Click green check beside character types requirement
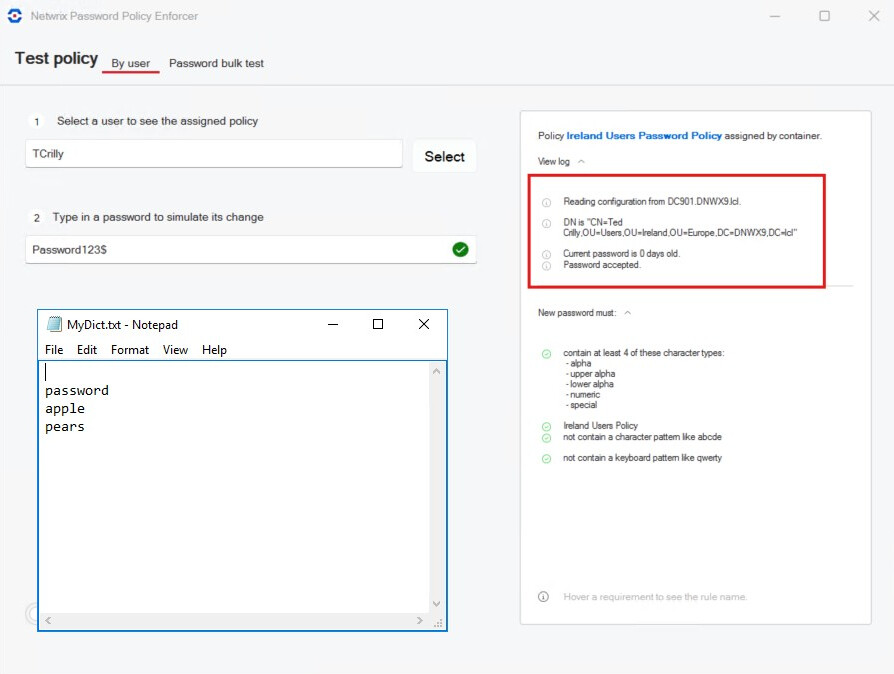The image size is (894, 674). pyautogui.click(x=546, y=354)
